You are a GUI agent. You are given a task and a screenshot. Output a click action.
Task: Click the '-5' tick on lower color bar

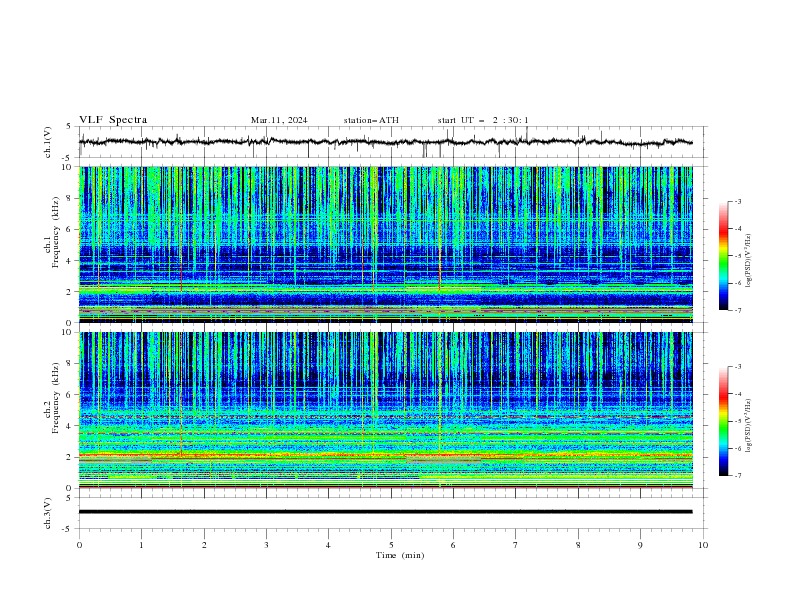point(737,421)
